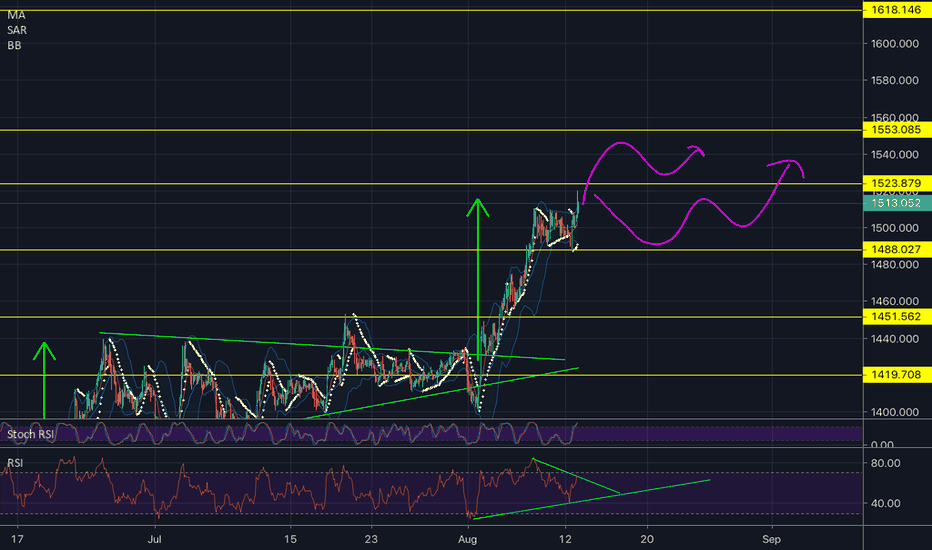Screen dimensions: 932x550
Task: Click the 1553.085 price level label
Action: [896, 130]
